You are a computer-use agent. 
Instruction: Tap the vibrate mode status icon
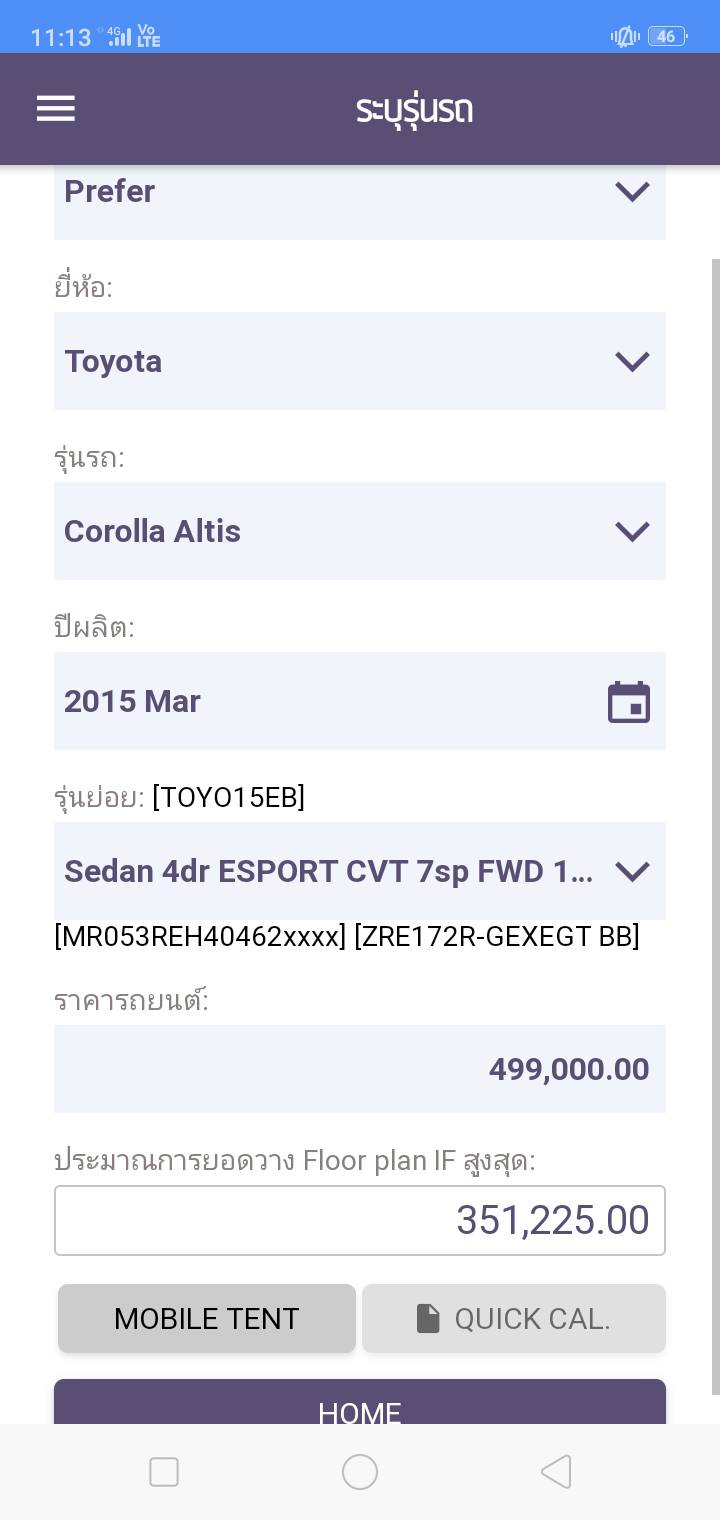click(625, 37)
